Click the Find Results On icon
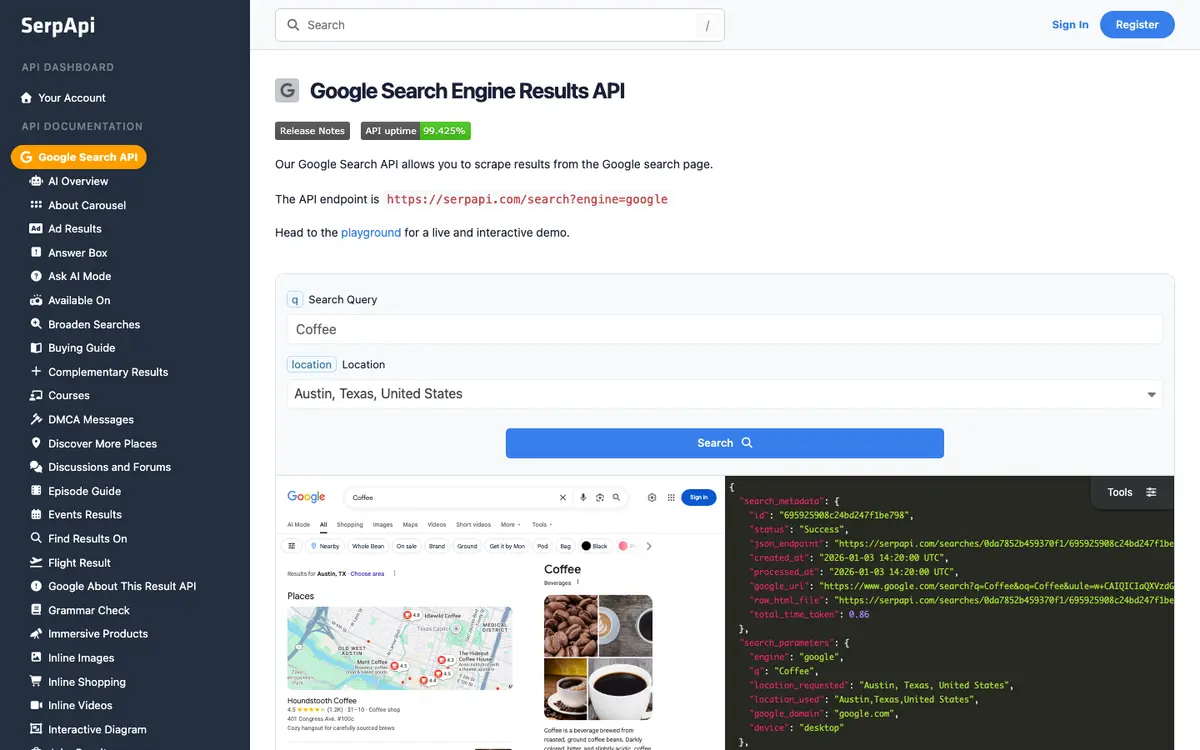This screenshot has width=1200, height=750. pyautogui.click(x=36, y=538)
